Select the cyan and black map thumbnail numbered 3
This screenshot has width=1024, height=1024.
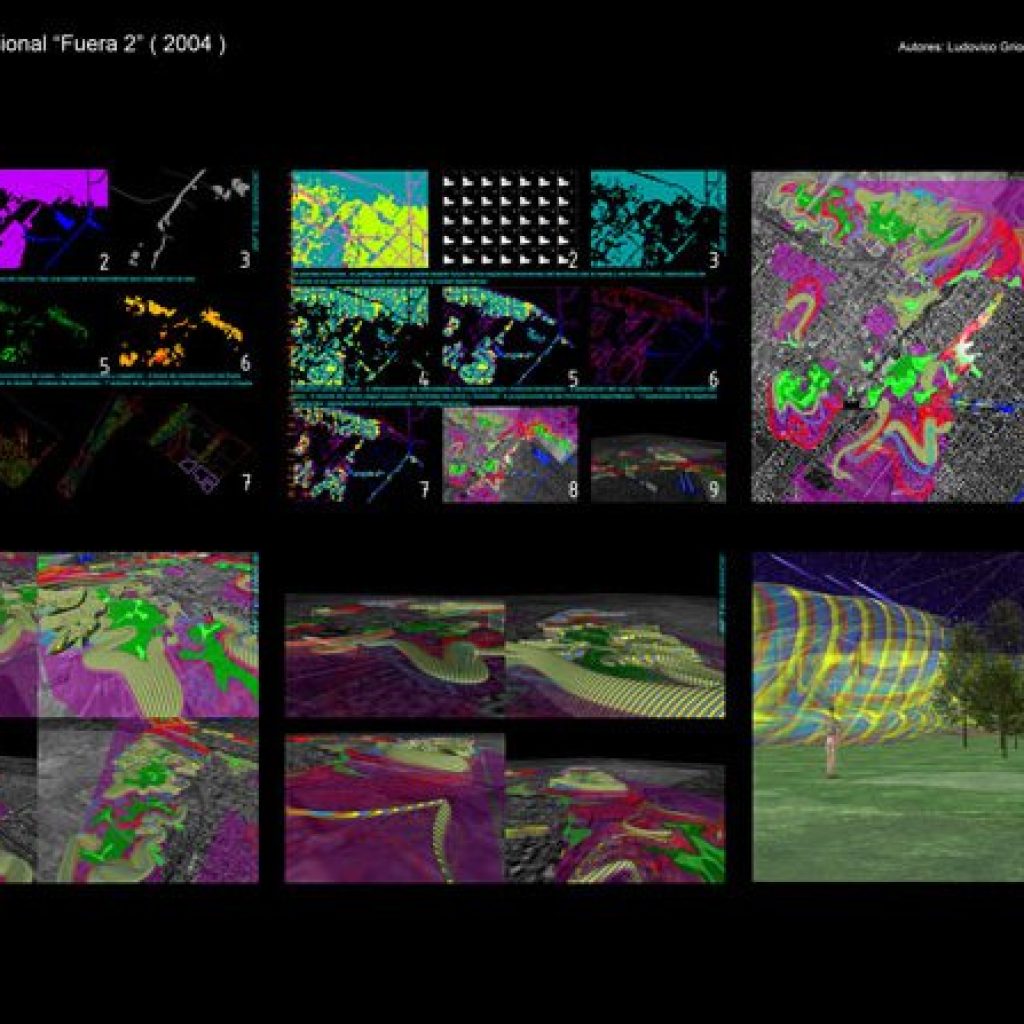click(658, 219)
